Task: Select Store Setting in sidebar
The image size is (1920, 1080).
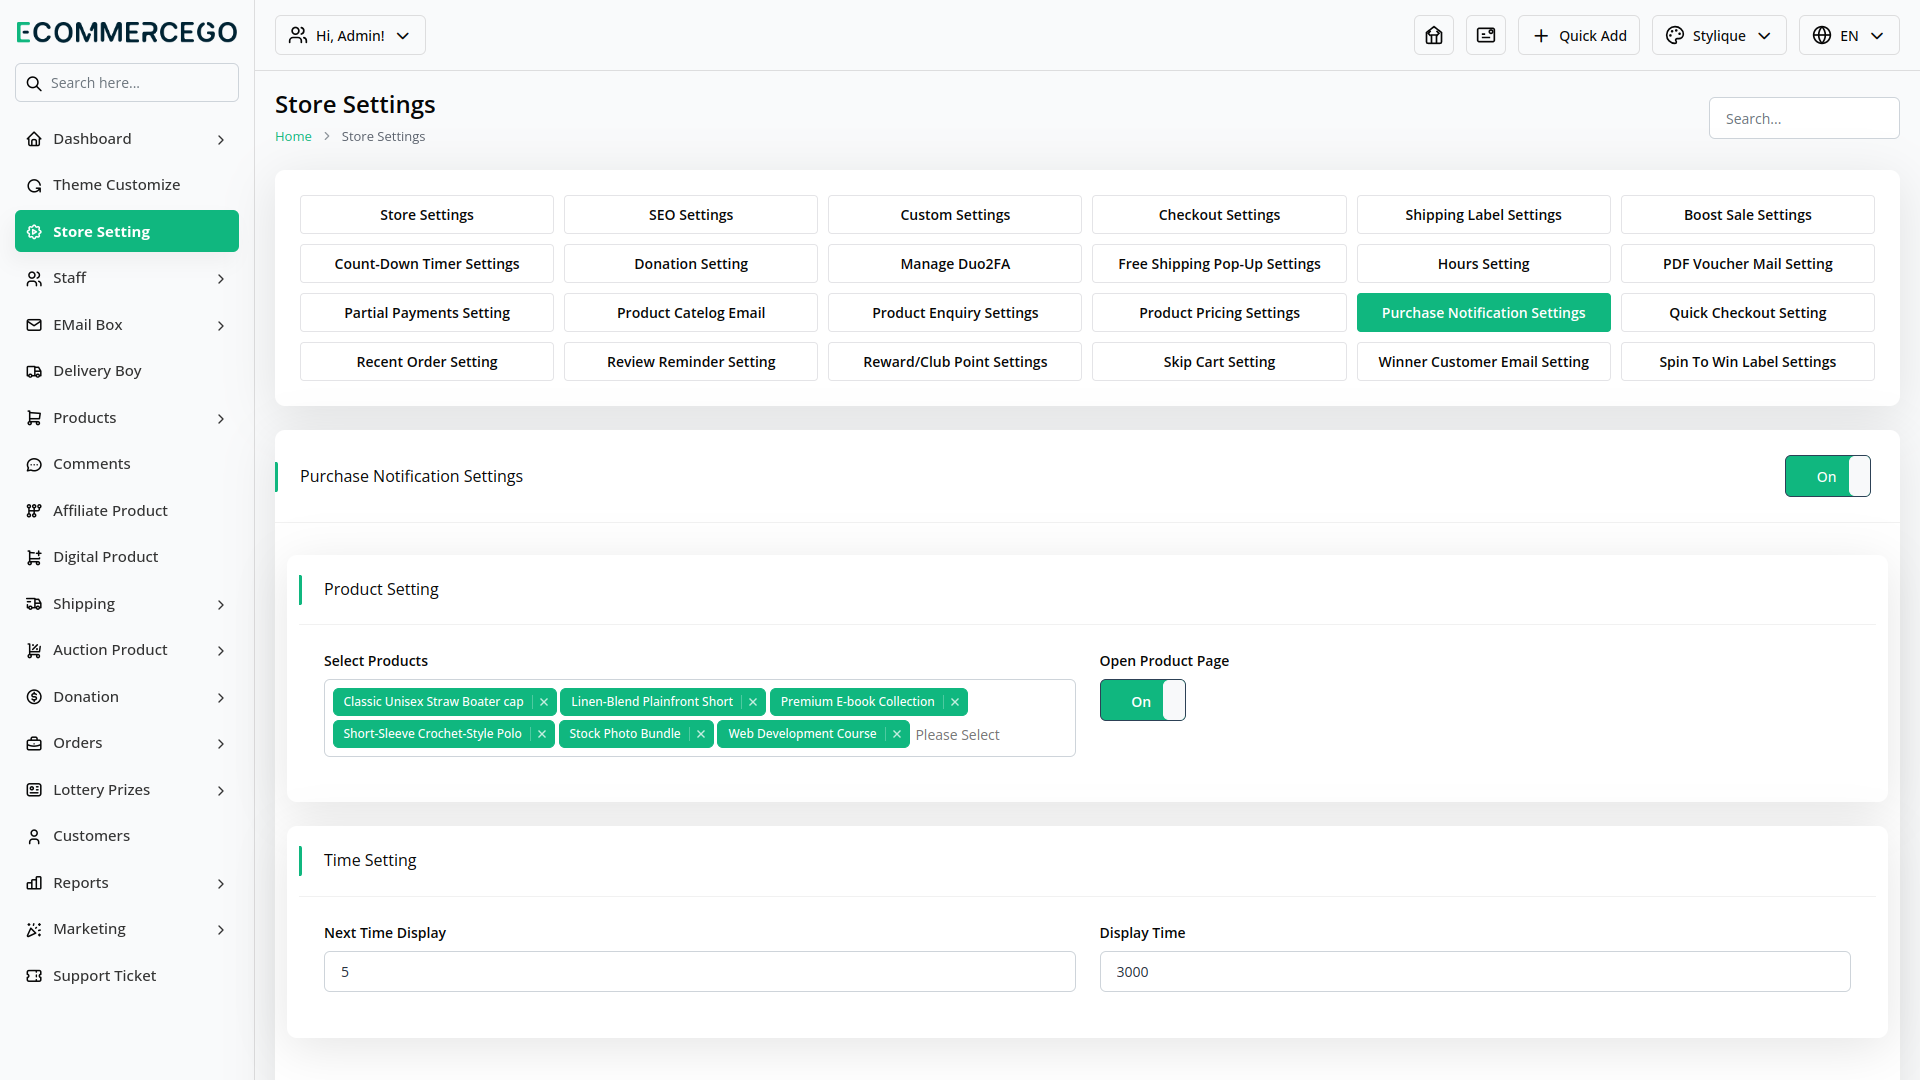Action: click(x=127, y=231)
